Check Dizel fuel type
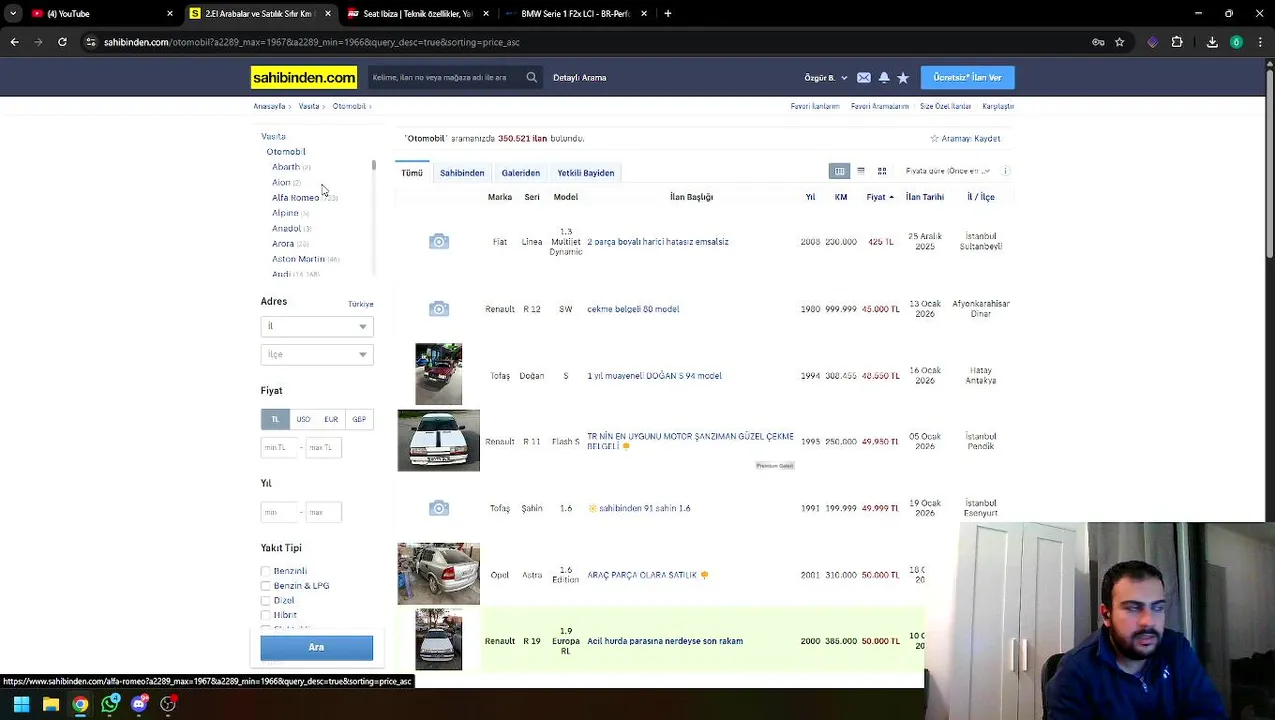Screen dimensions: 1275x720 coord(266,601)
